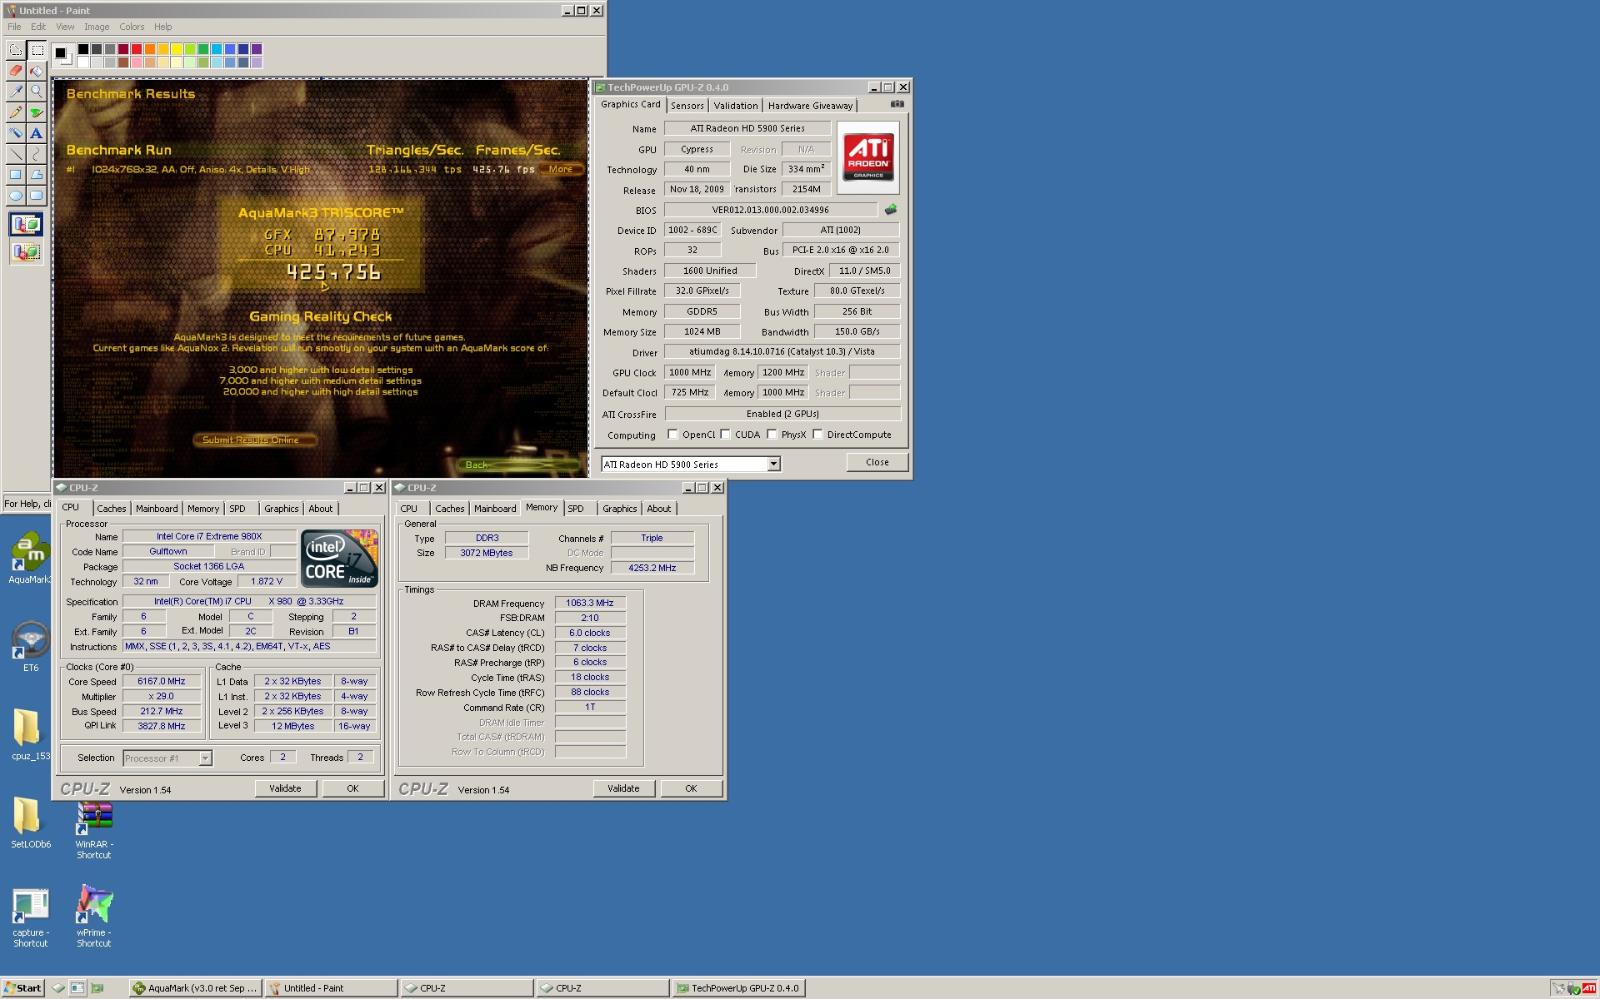Open the ET6 desktop shortcut
Screen dimensions: 1600x999
pos(30,646)
